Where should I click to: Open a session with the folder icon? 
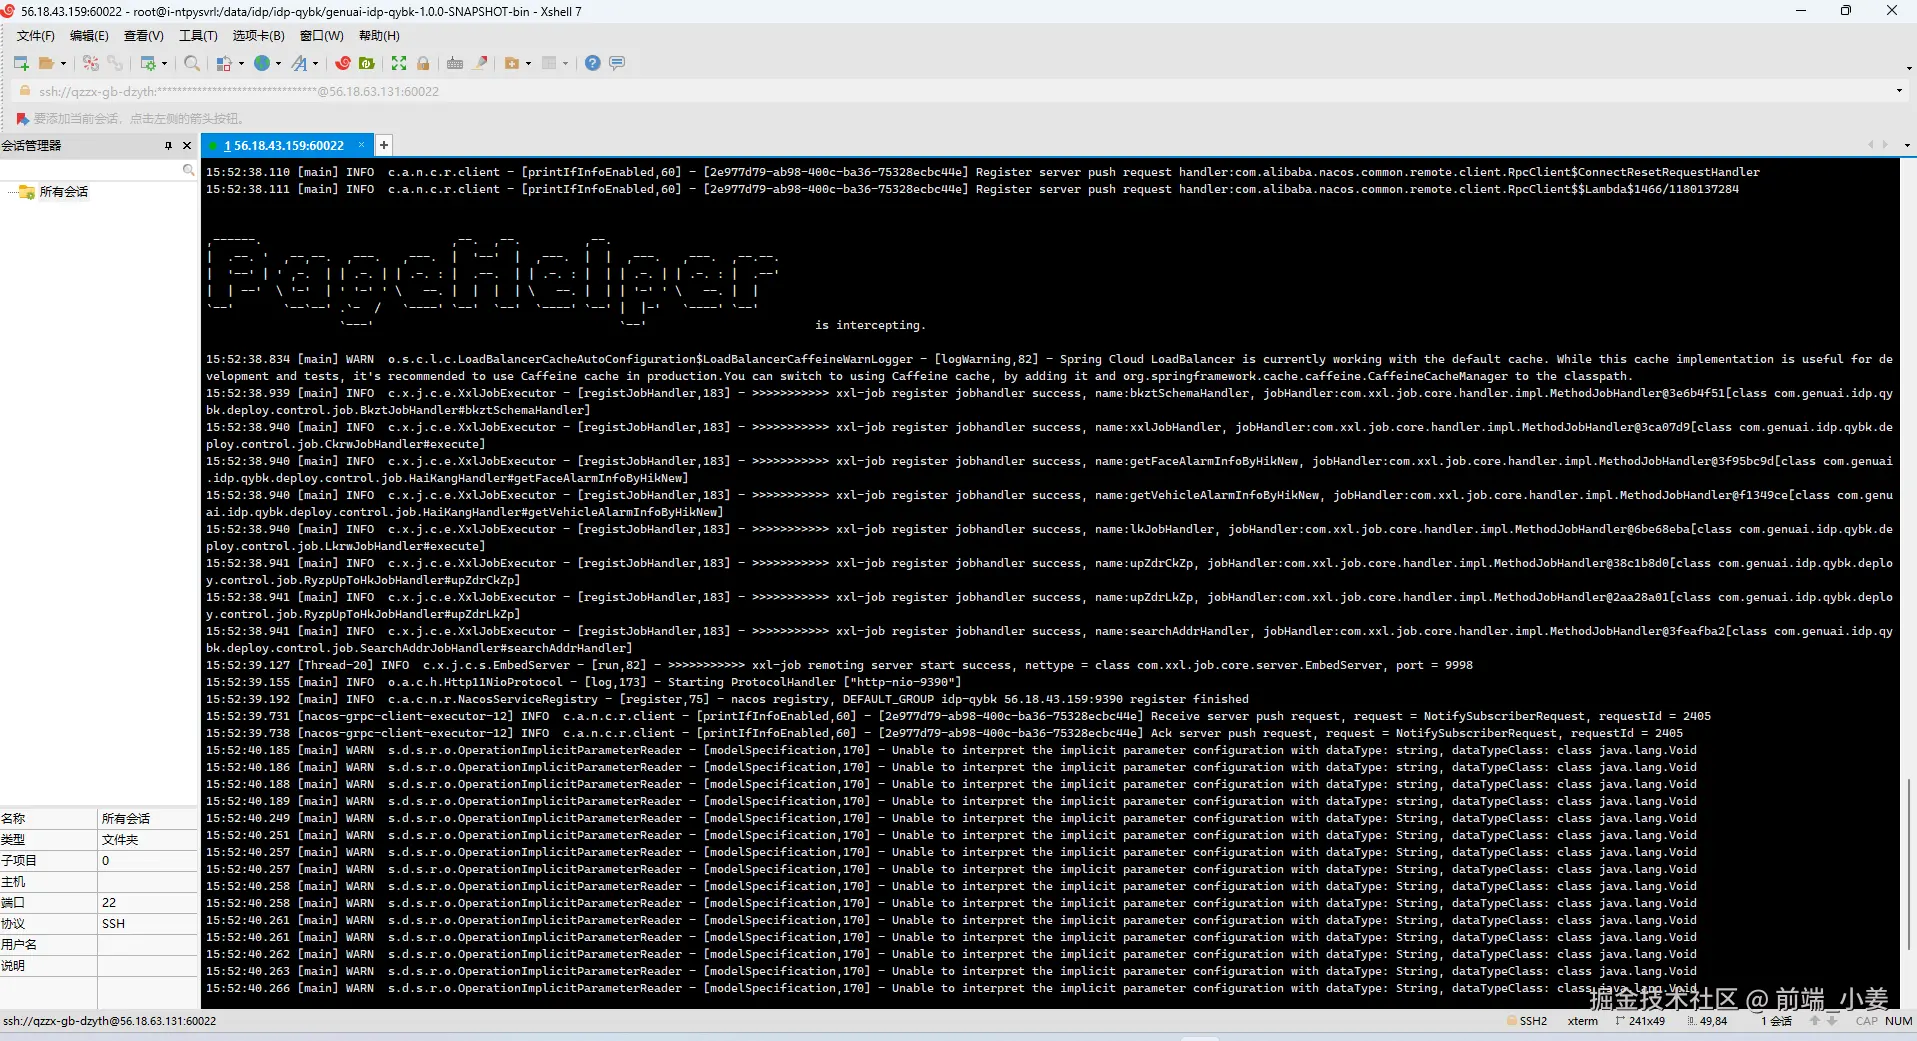[46, 63]
